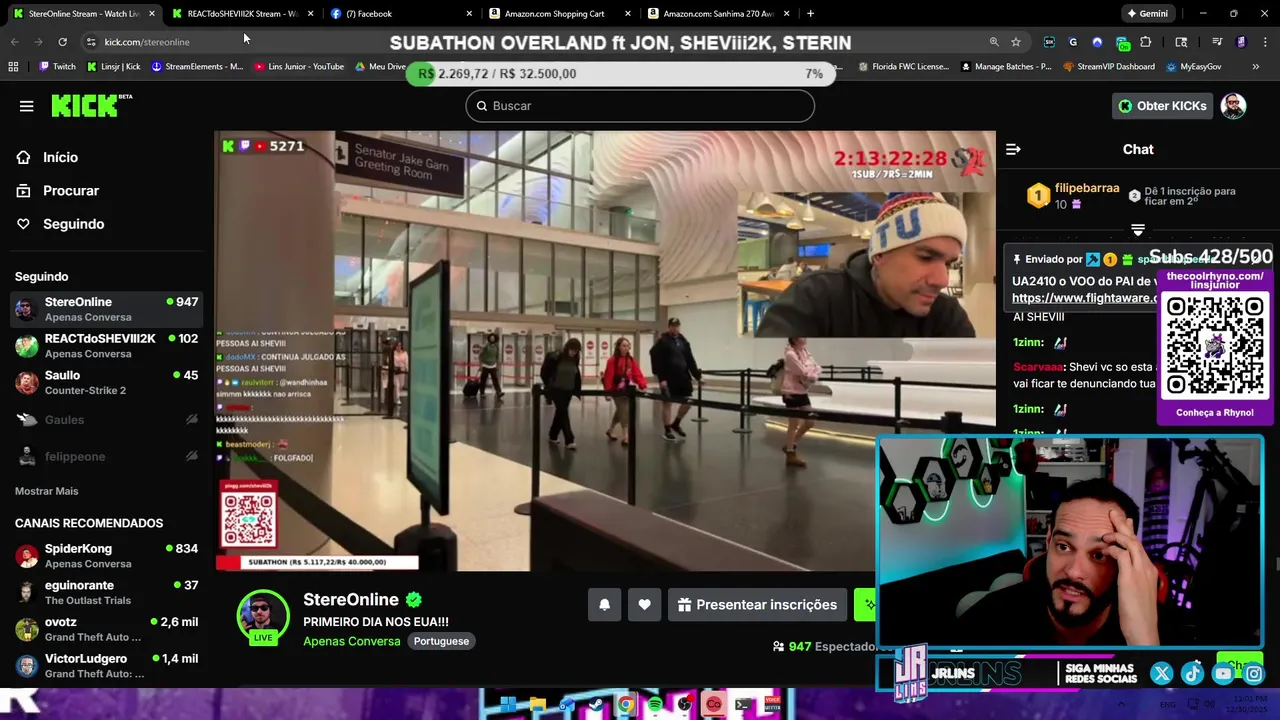Select the StereOnline followed channel
The height and width of the screenshot is (720, 1280).
pyautogui.click(x=106, y=309)
